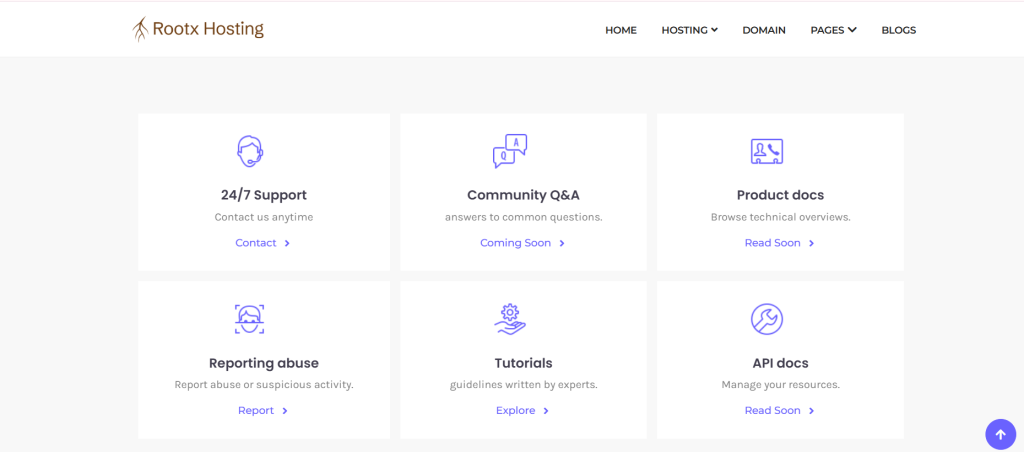This screenshot has height=452, width=1024.
Task: Click the Rootx Hosting root logo
Action: [x=141, y=30]
